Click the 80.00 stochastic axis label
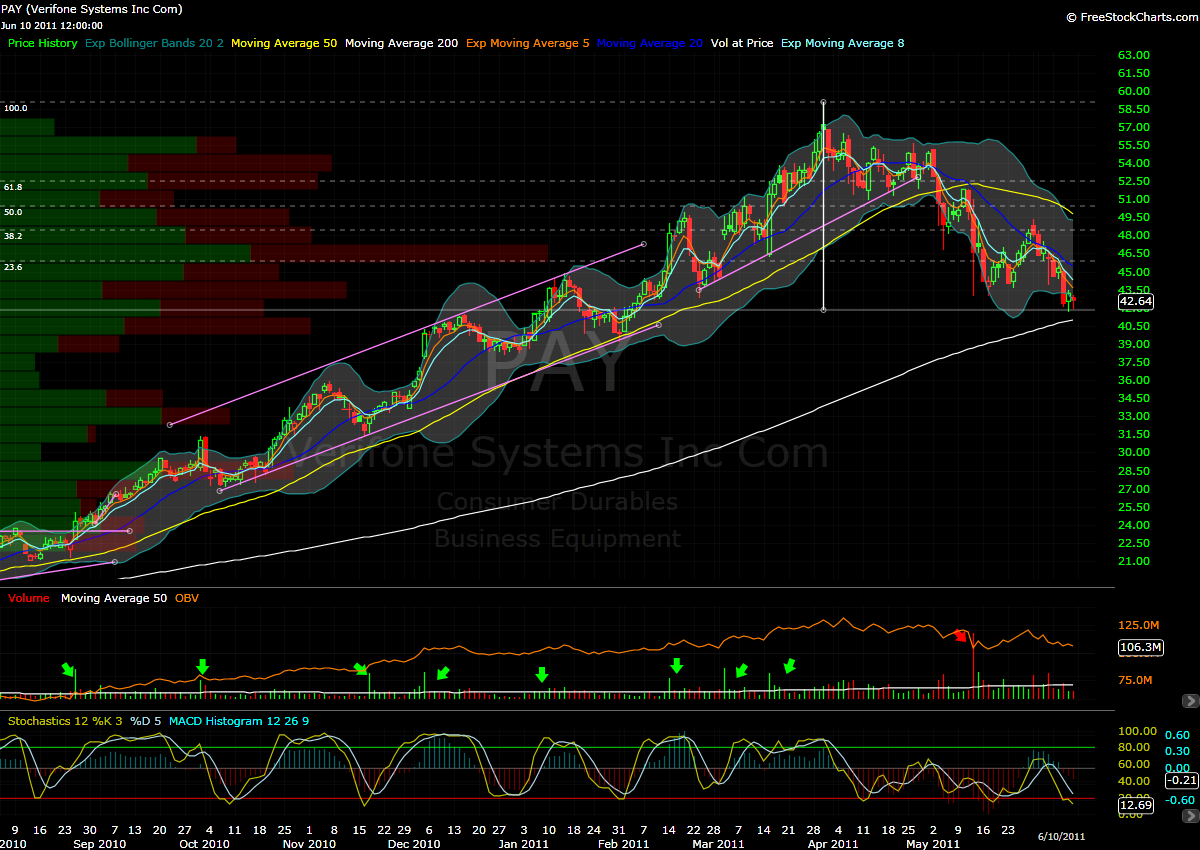 click(1134, 747)
